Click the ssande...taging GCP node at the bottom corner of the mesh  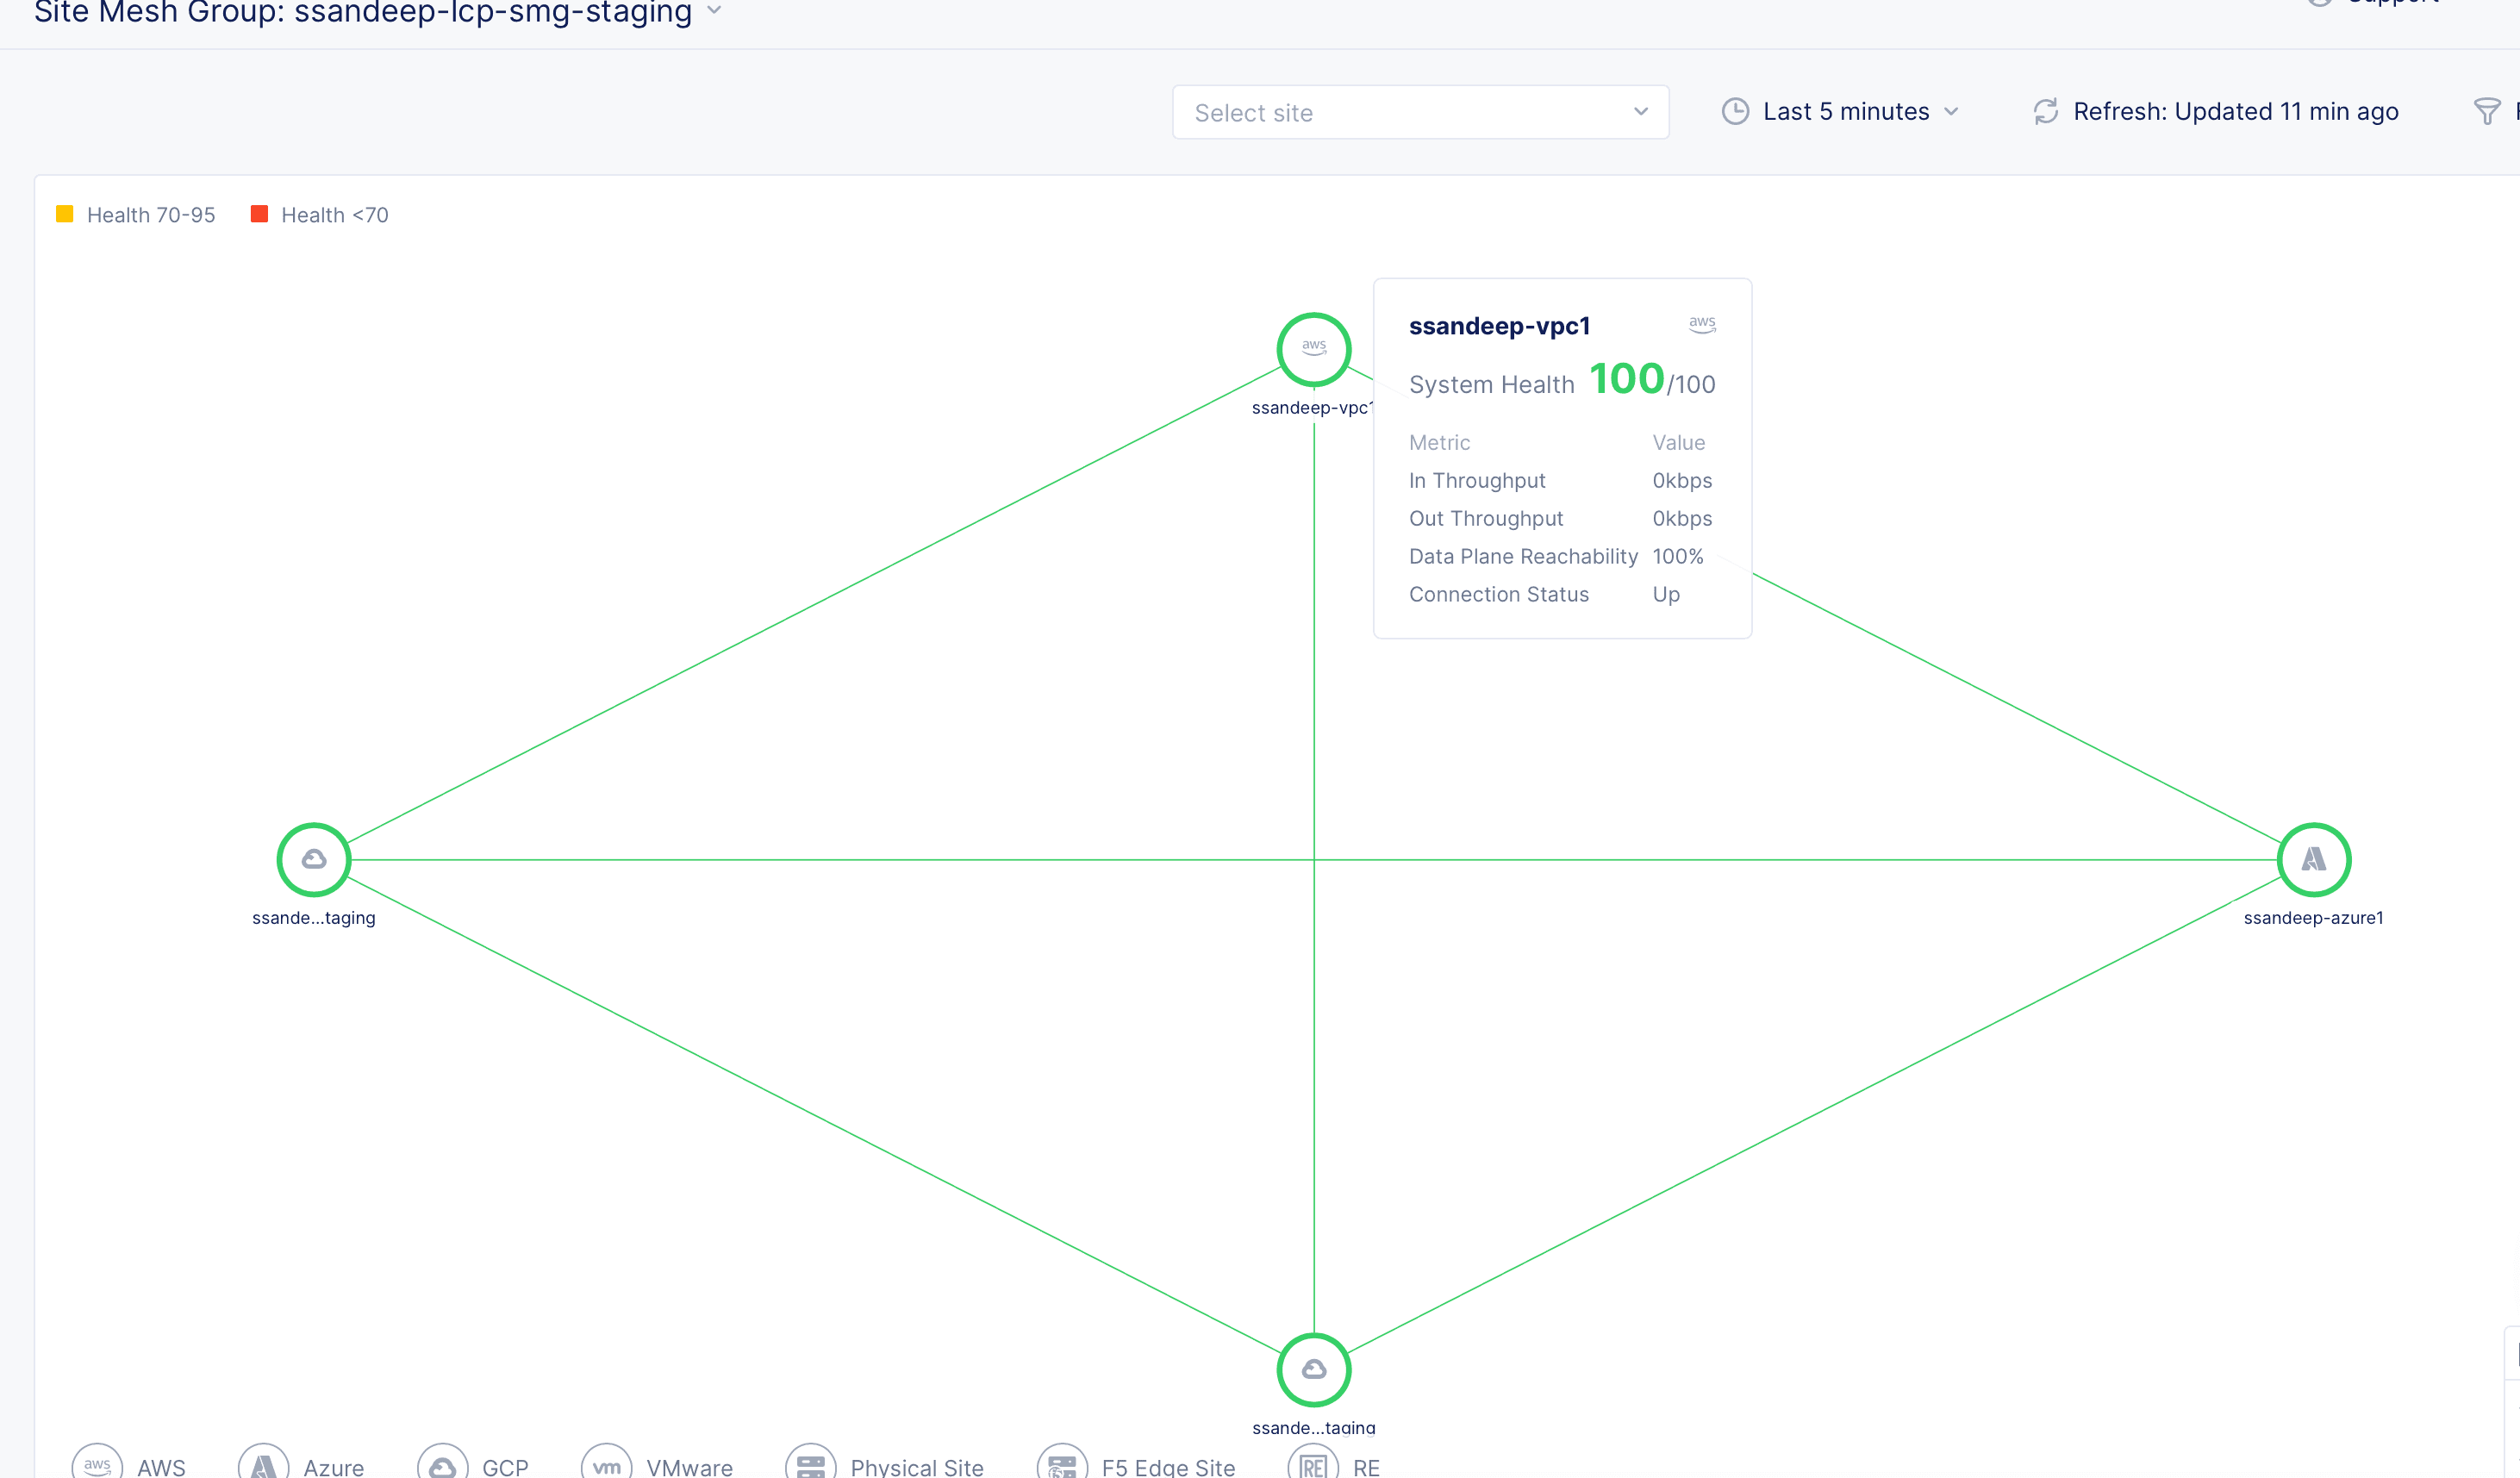(1314, 1370)
